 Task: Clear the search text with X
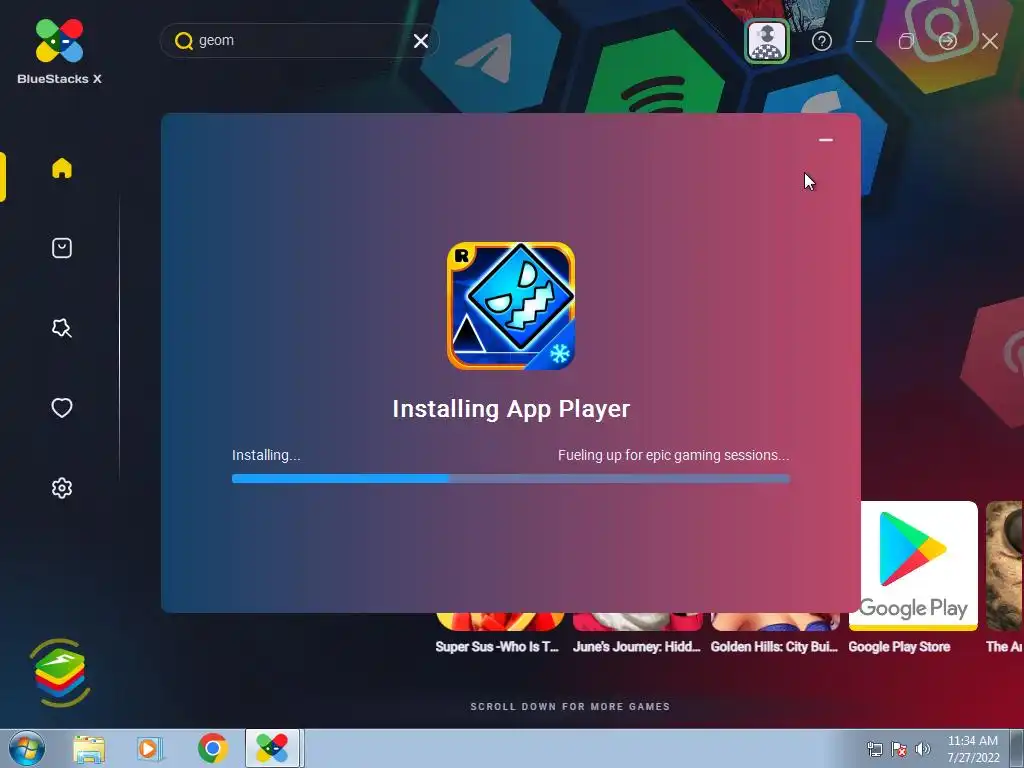(x=421, y=41)
